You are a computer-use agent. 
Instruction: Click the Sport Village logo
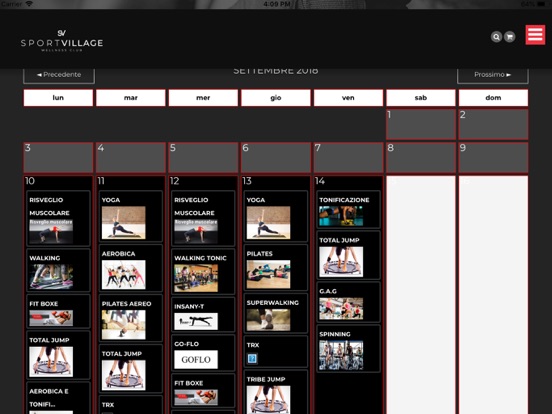click(62, 40)
